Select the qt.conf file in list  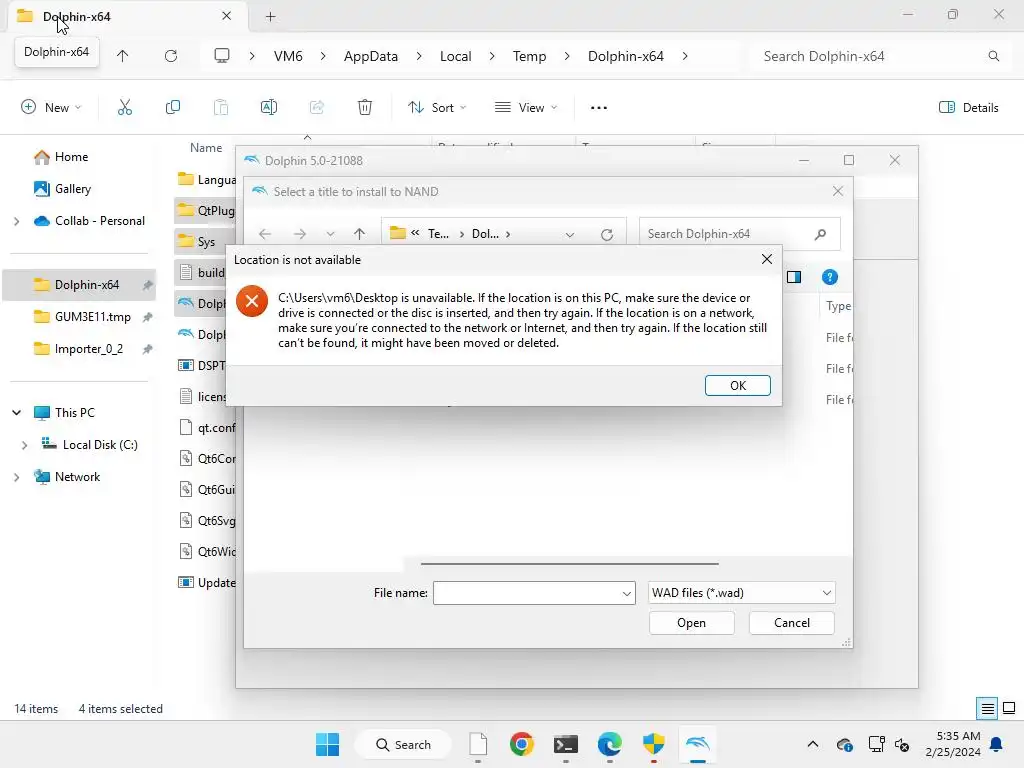(x=205, y=428)
